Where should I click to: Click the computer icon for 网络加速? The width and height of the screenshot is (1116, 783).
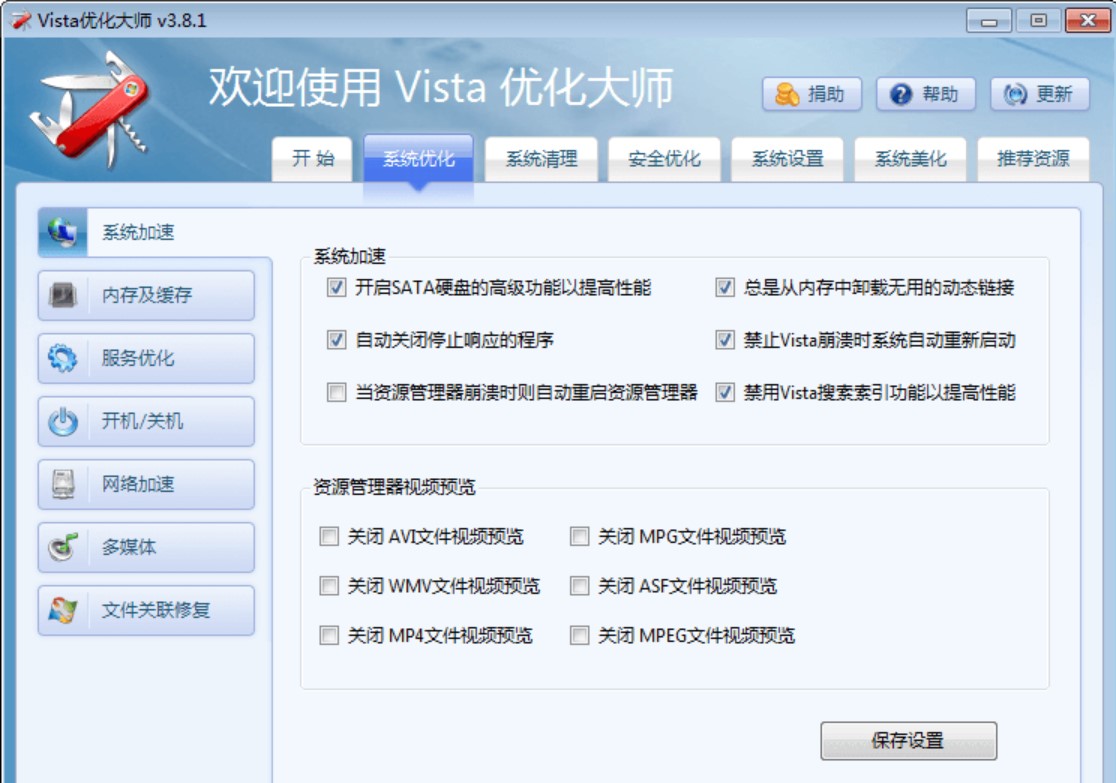pos(63,484)
